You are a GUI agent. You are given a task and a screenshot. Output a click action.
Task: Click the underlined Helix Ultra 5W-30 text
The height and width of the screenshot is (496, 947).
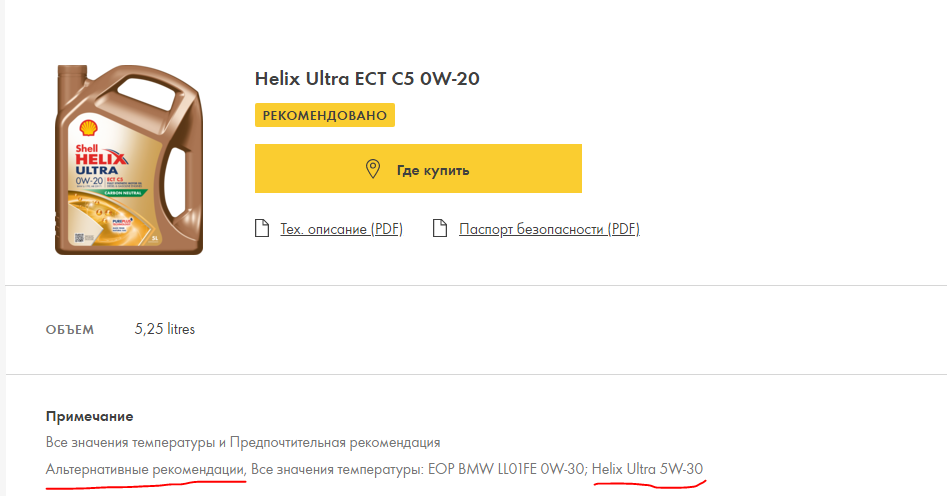pyautogui.click(x=647, y=469)
